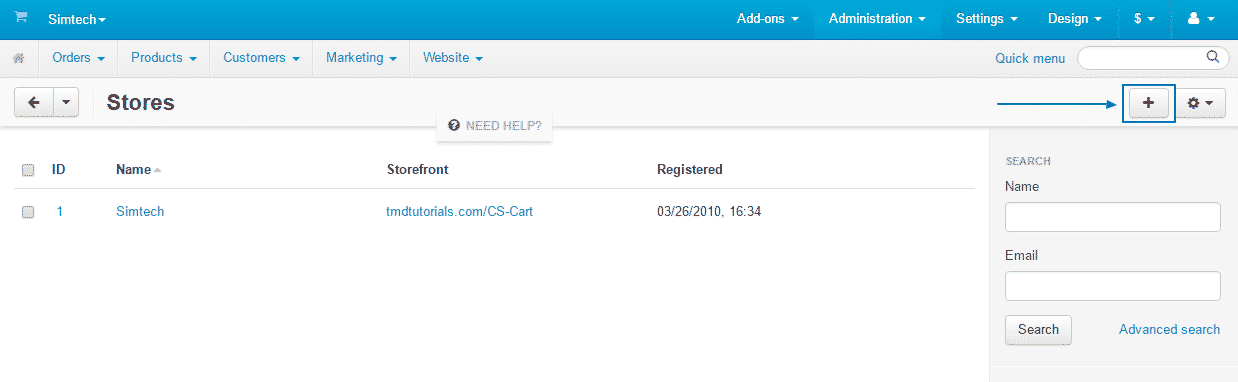Open the Advanced search link
Viewport: 1238px width, 382px height.
[x=1169, y=329]
